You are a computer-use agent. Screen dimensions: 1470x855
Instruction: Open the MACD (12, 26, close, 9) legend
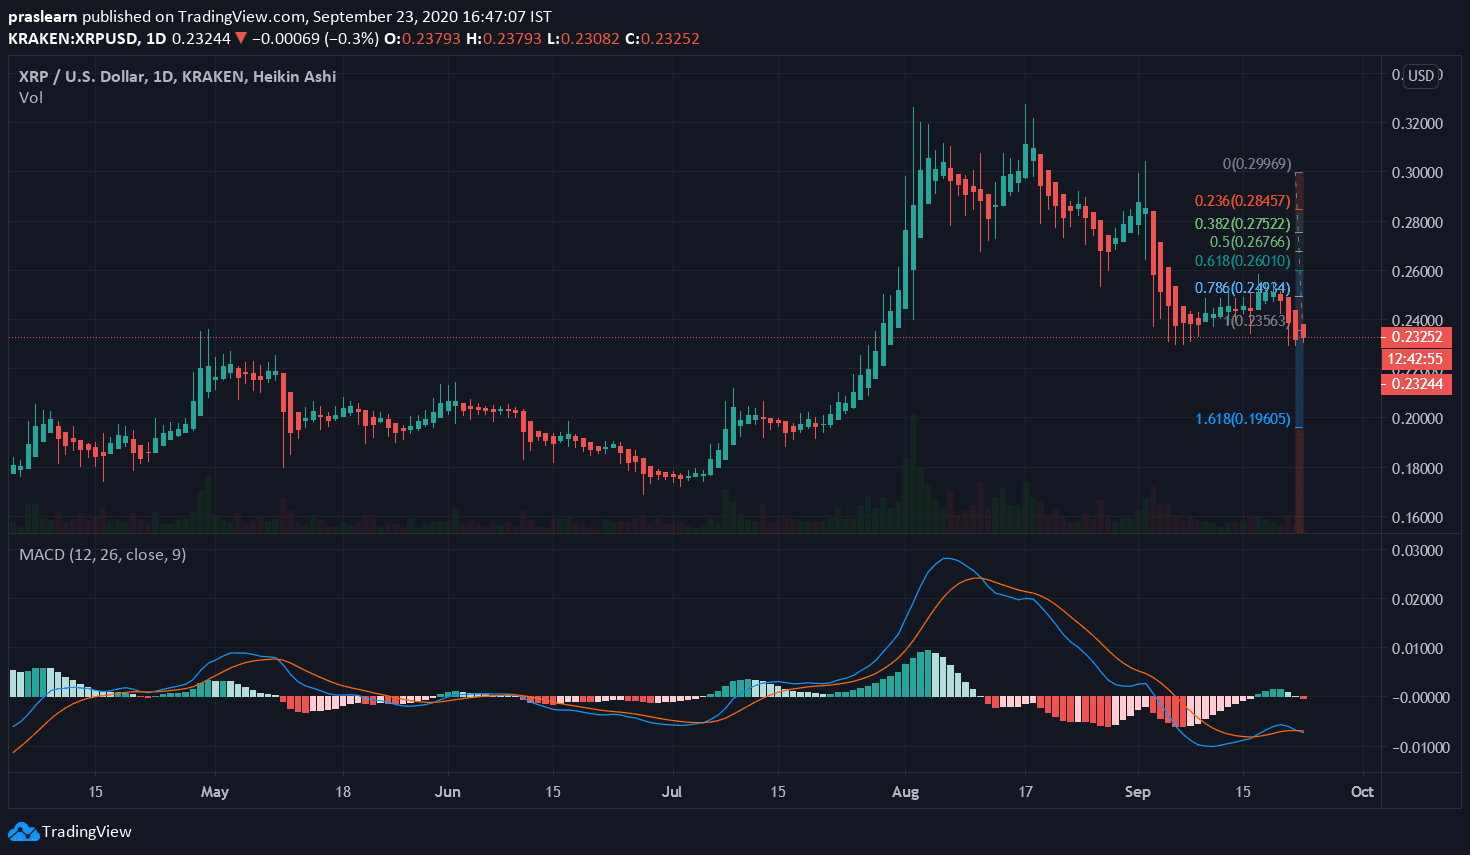(x=102, y=554)
